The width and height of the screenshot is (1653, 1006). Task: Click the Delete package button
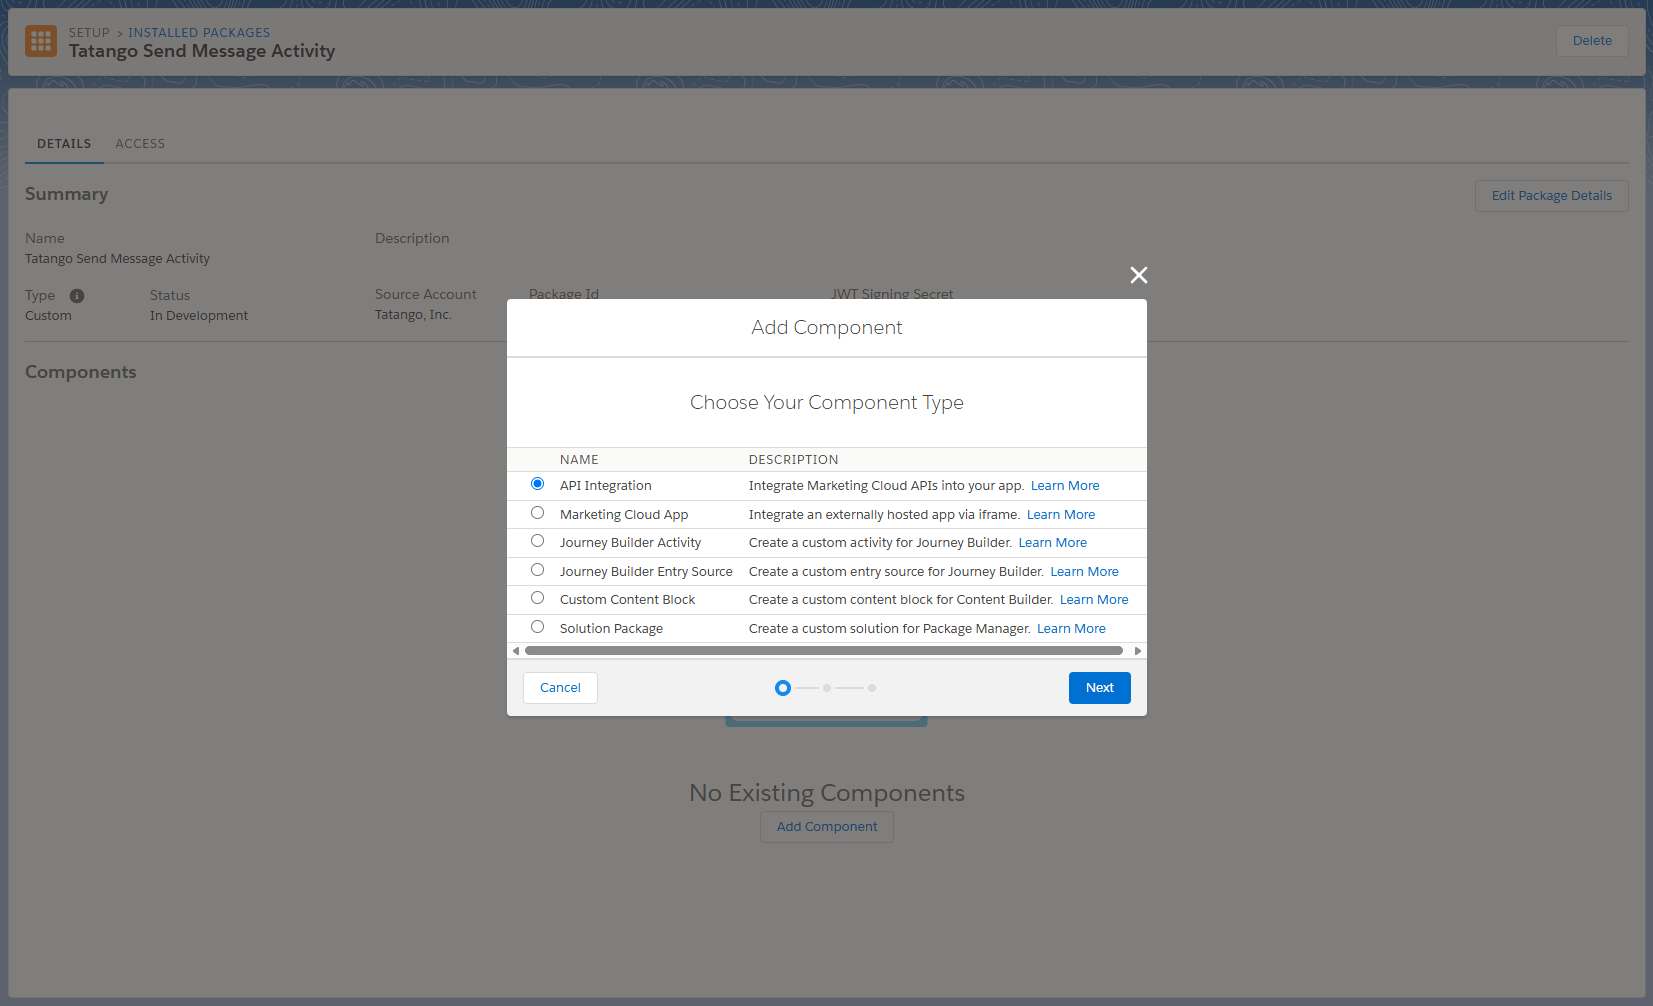(1592, 41)
